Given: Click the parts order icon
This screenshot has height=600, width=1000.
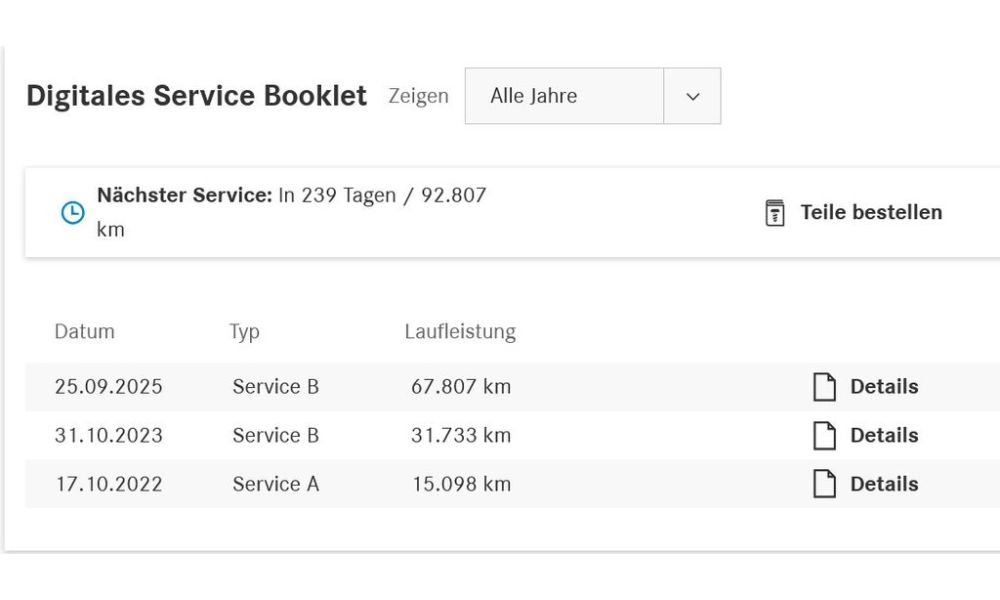Looking at the screenshot, I should [775, 213].
